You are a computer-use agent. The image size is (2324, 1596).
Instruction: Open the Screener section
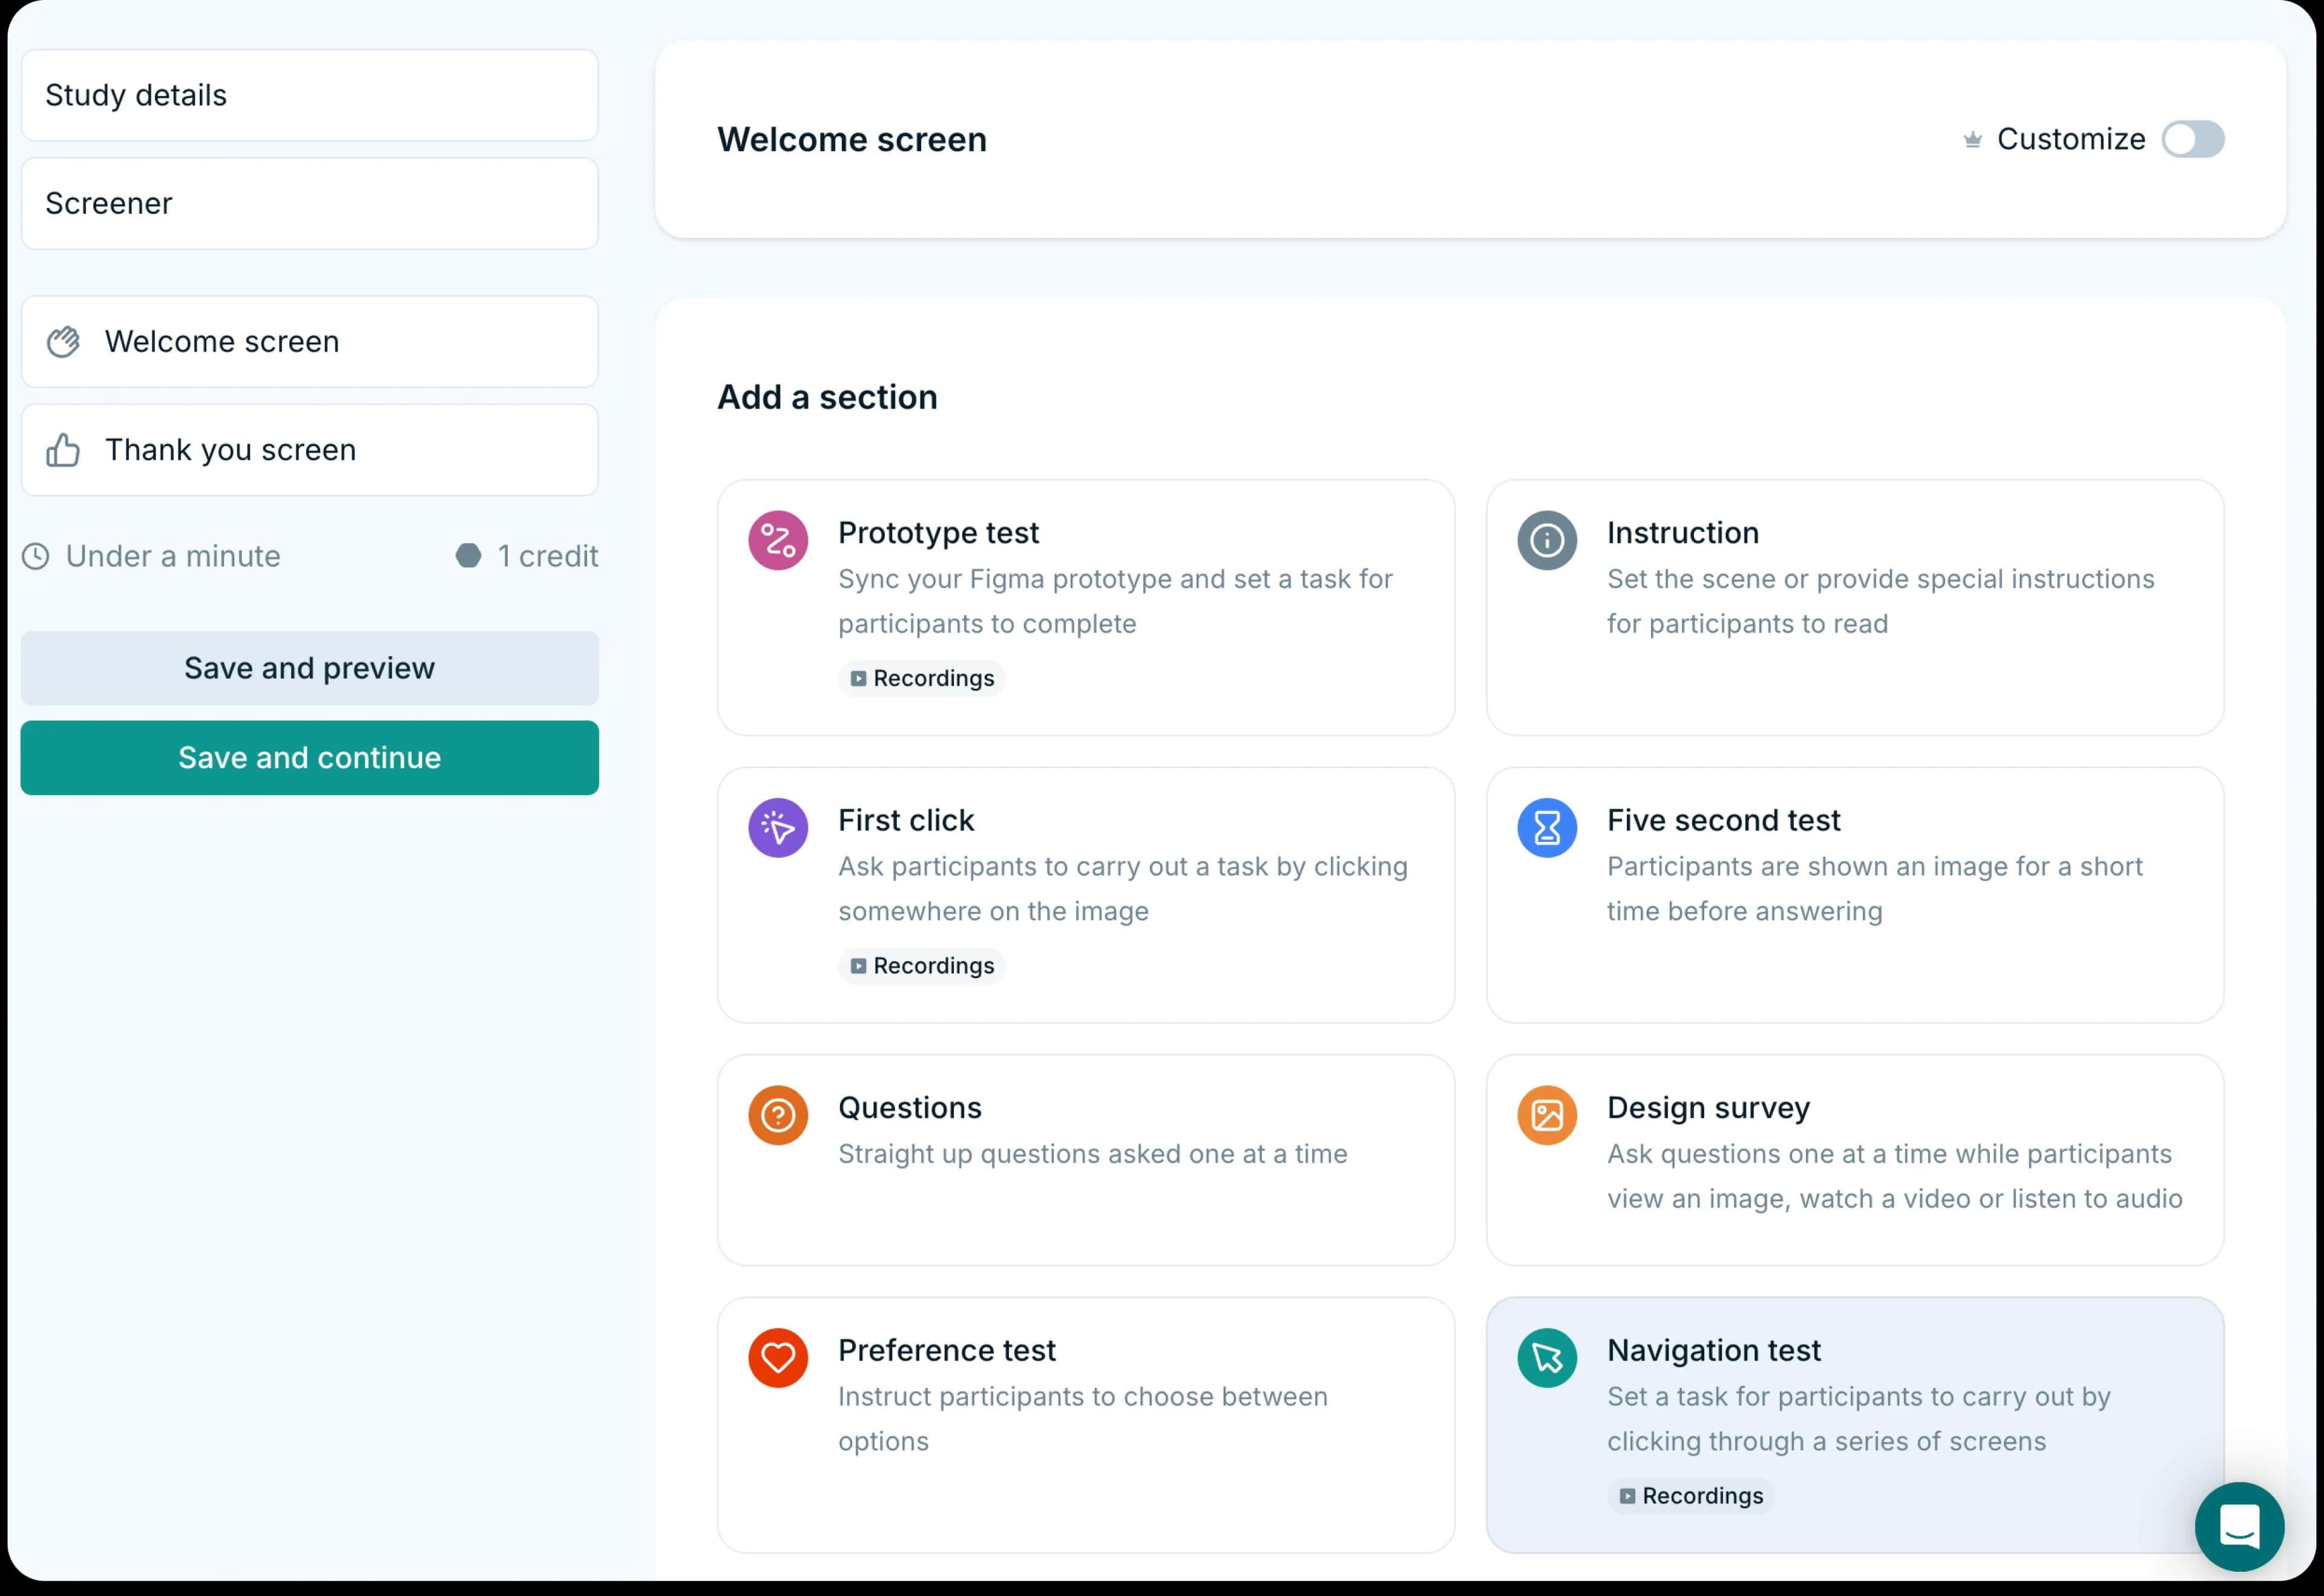tap(310, 203)
